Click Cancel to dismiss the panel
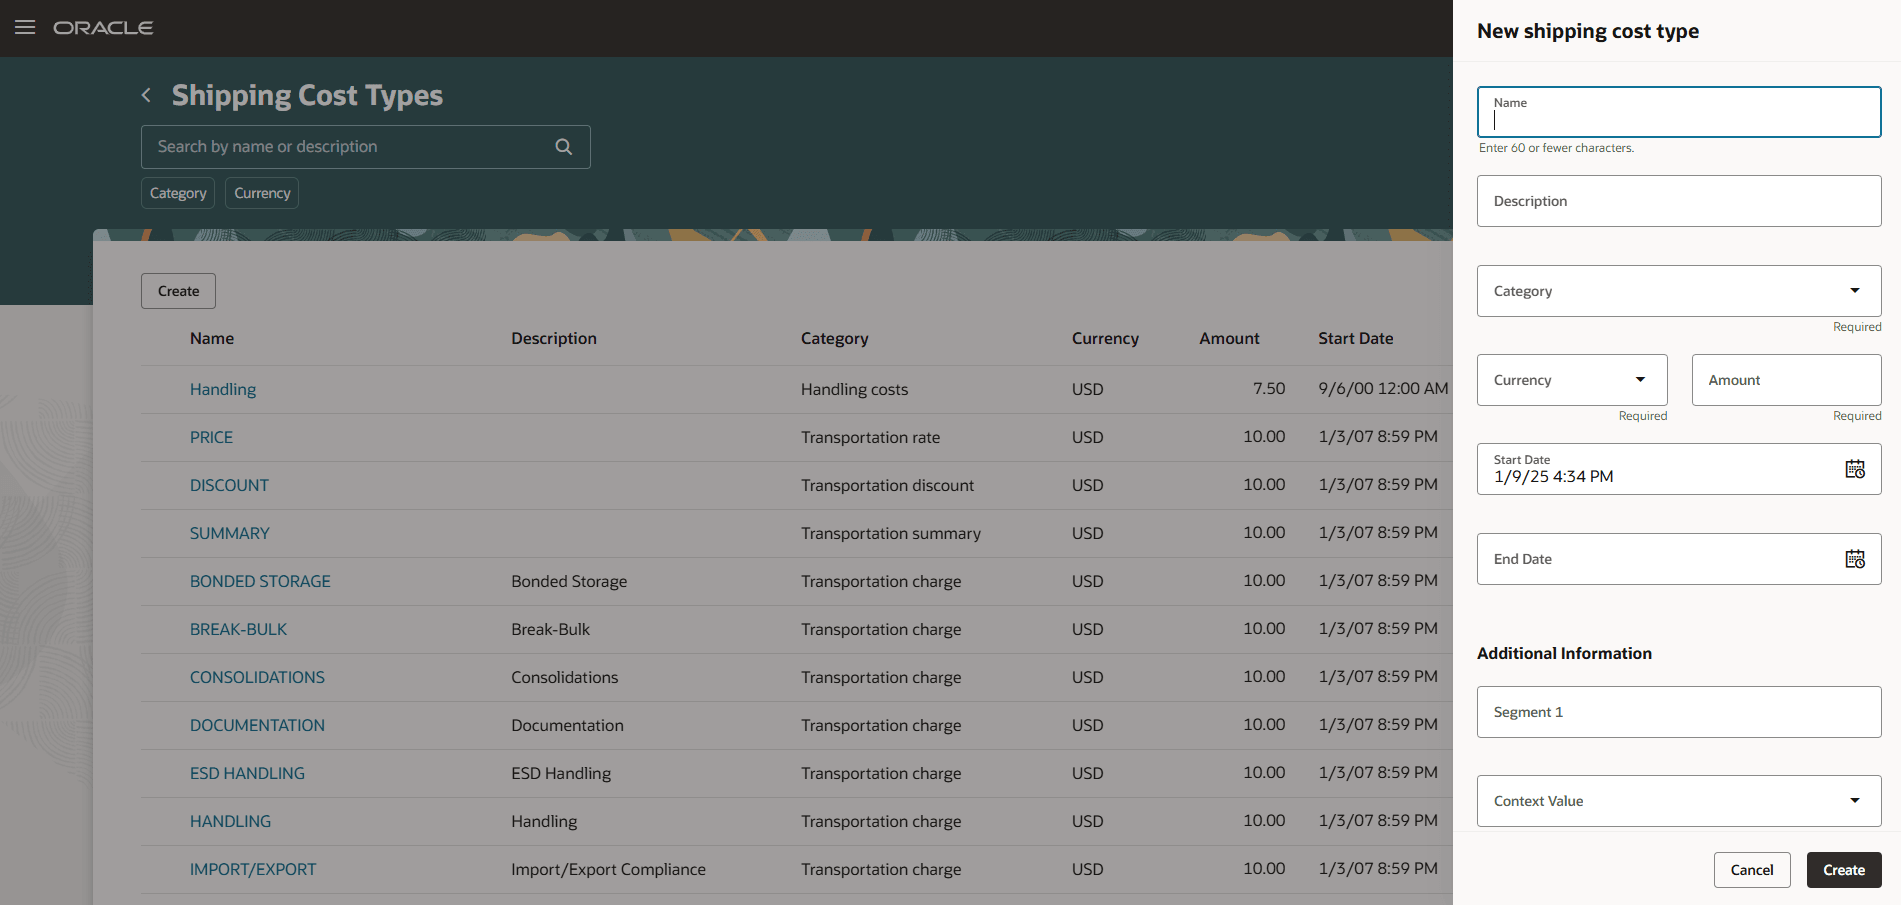Image resolution: width=1901 pixels, height=905 pixels. pyautogui.click(x=1752, y=869)
